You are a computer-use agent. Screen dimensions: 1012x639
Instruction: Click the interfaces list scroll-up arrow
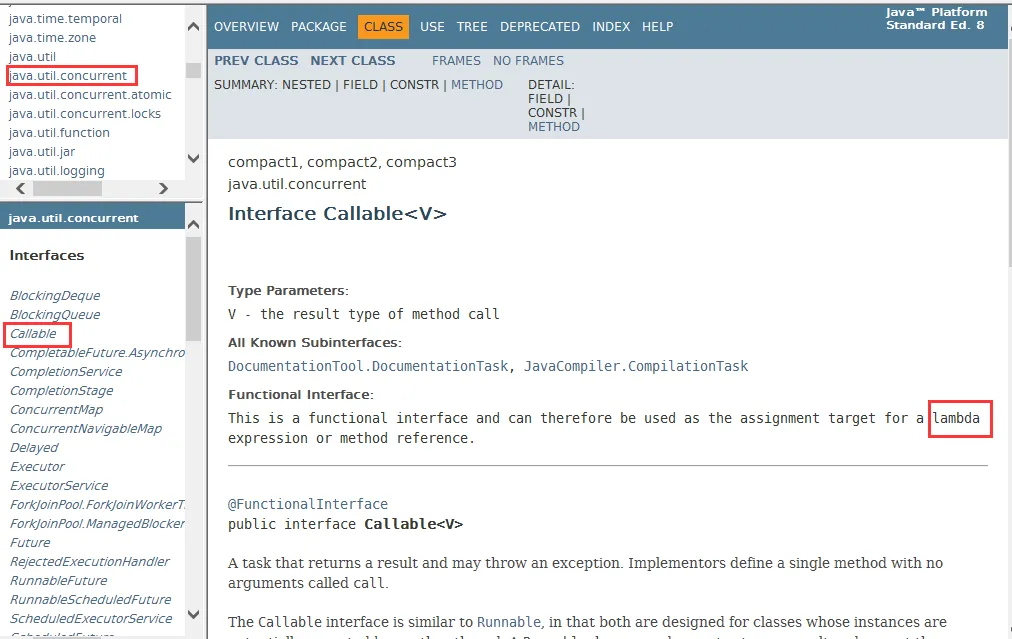coord(193,225)
